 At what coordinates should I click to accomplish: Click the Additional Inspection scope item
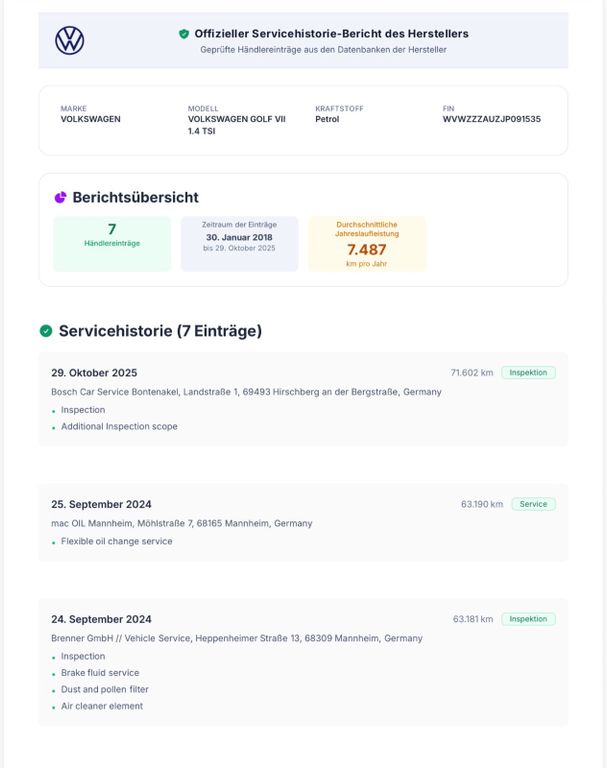pos(119,427)
